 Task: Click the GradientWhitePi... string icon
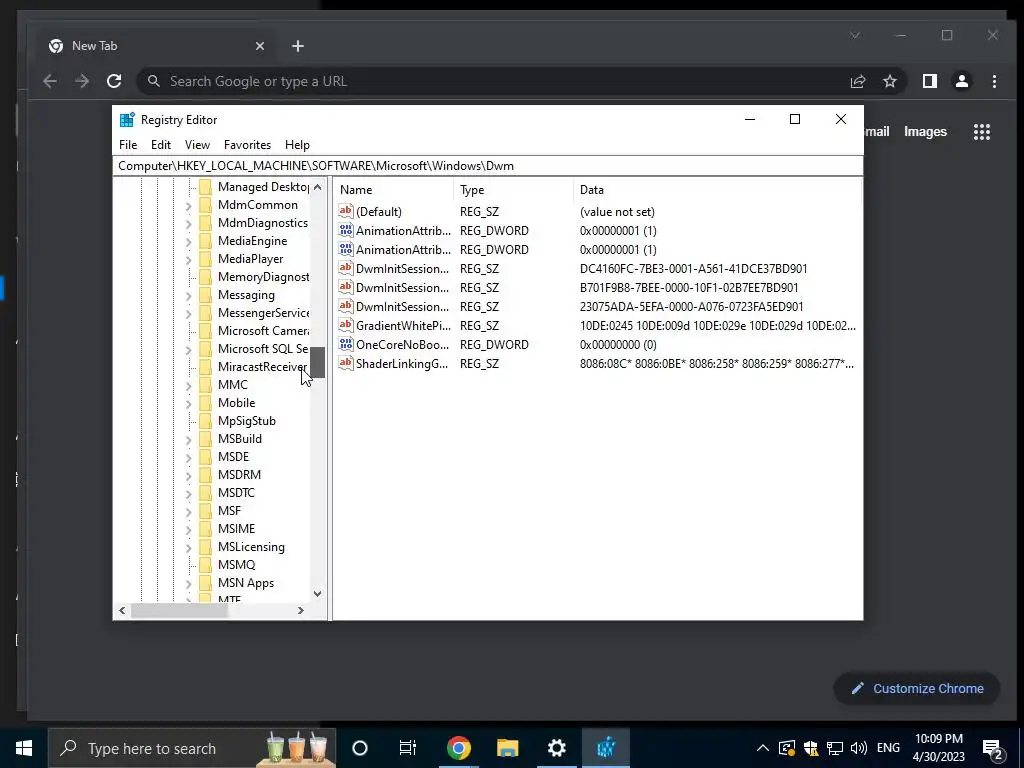(x=345, y=325)
